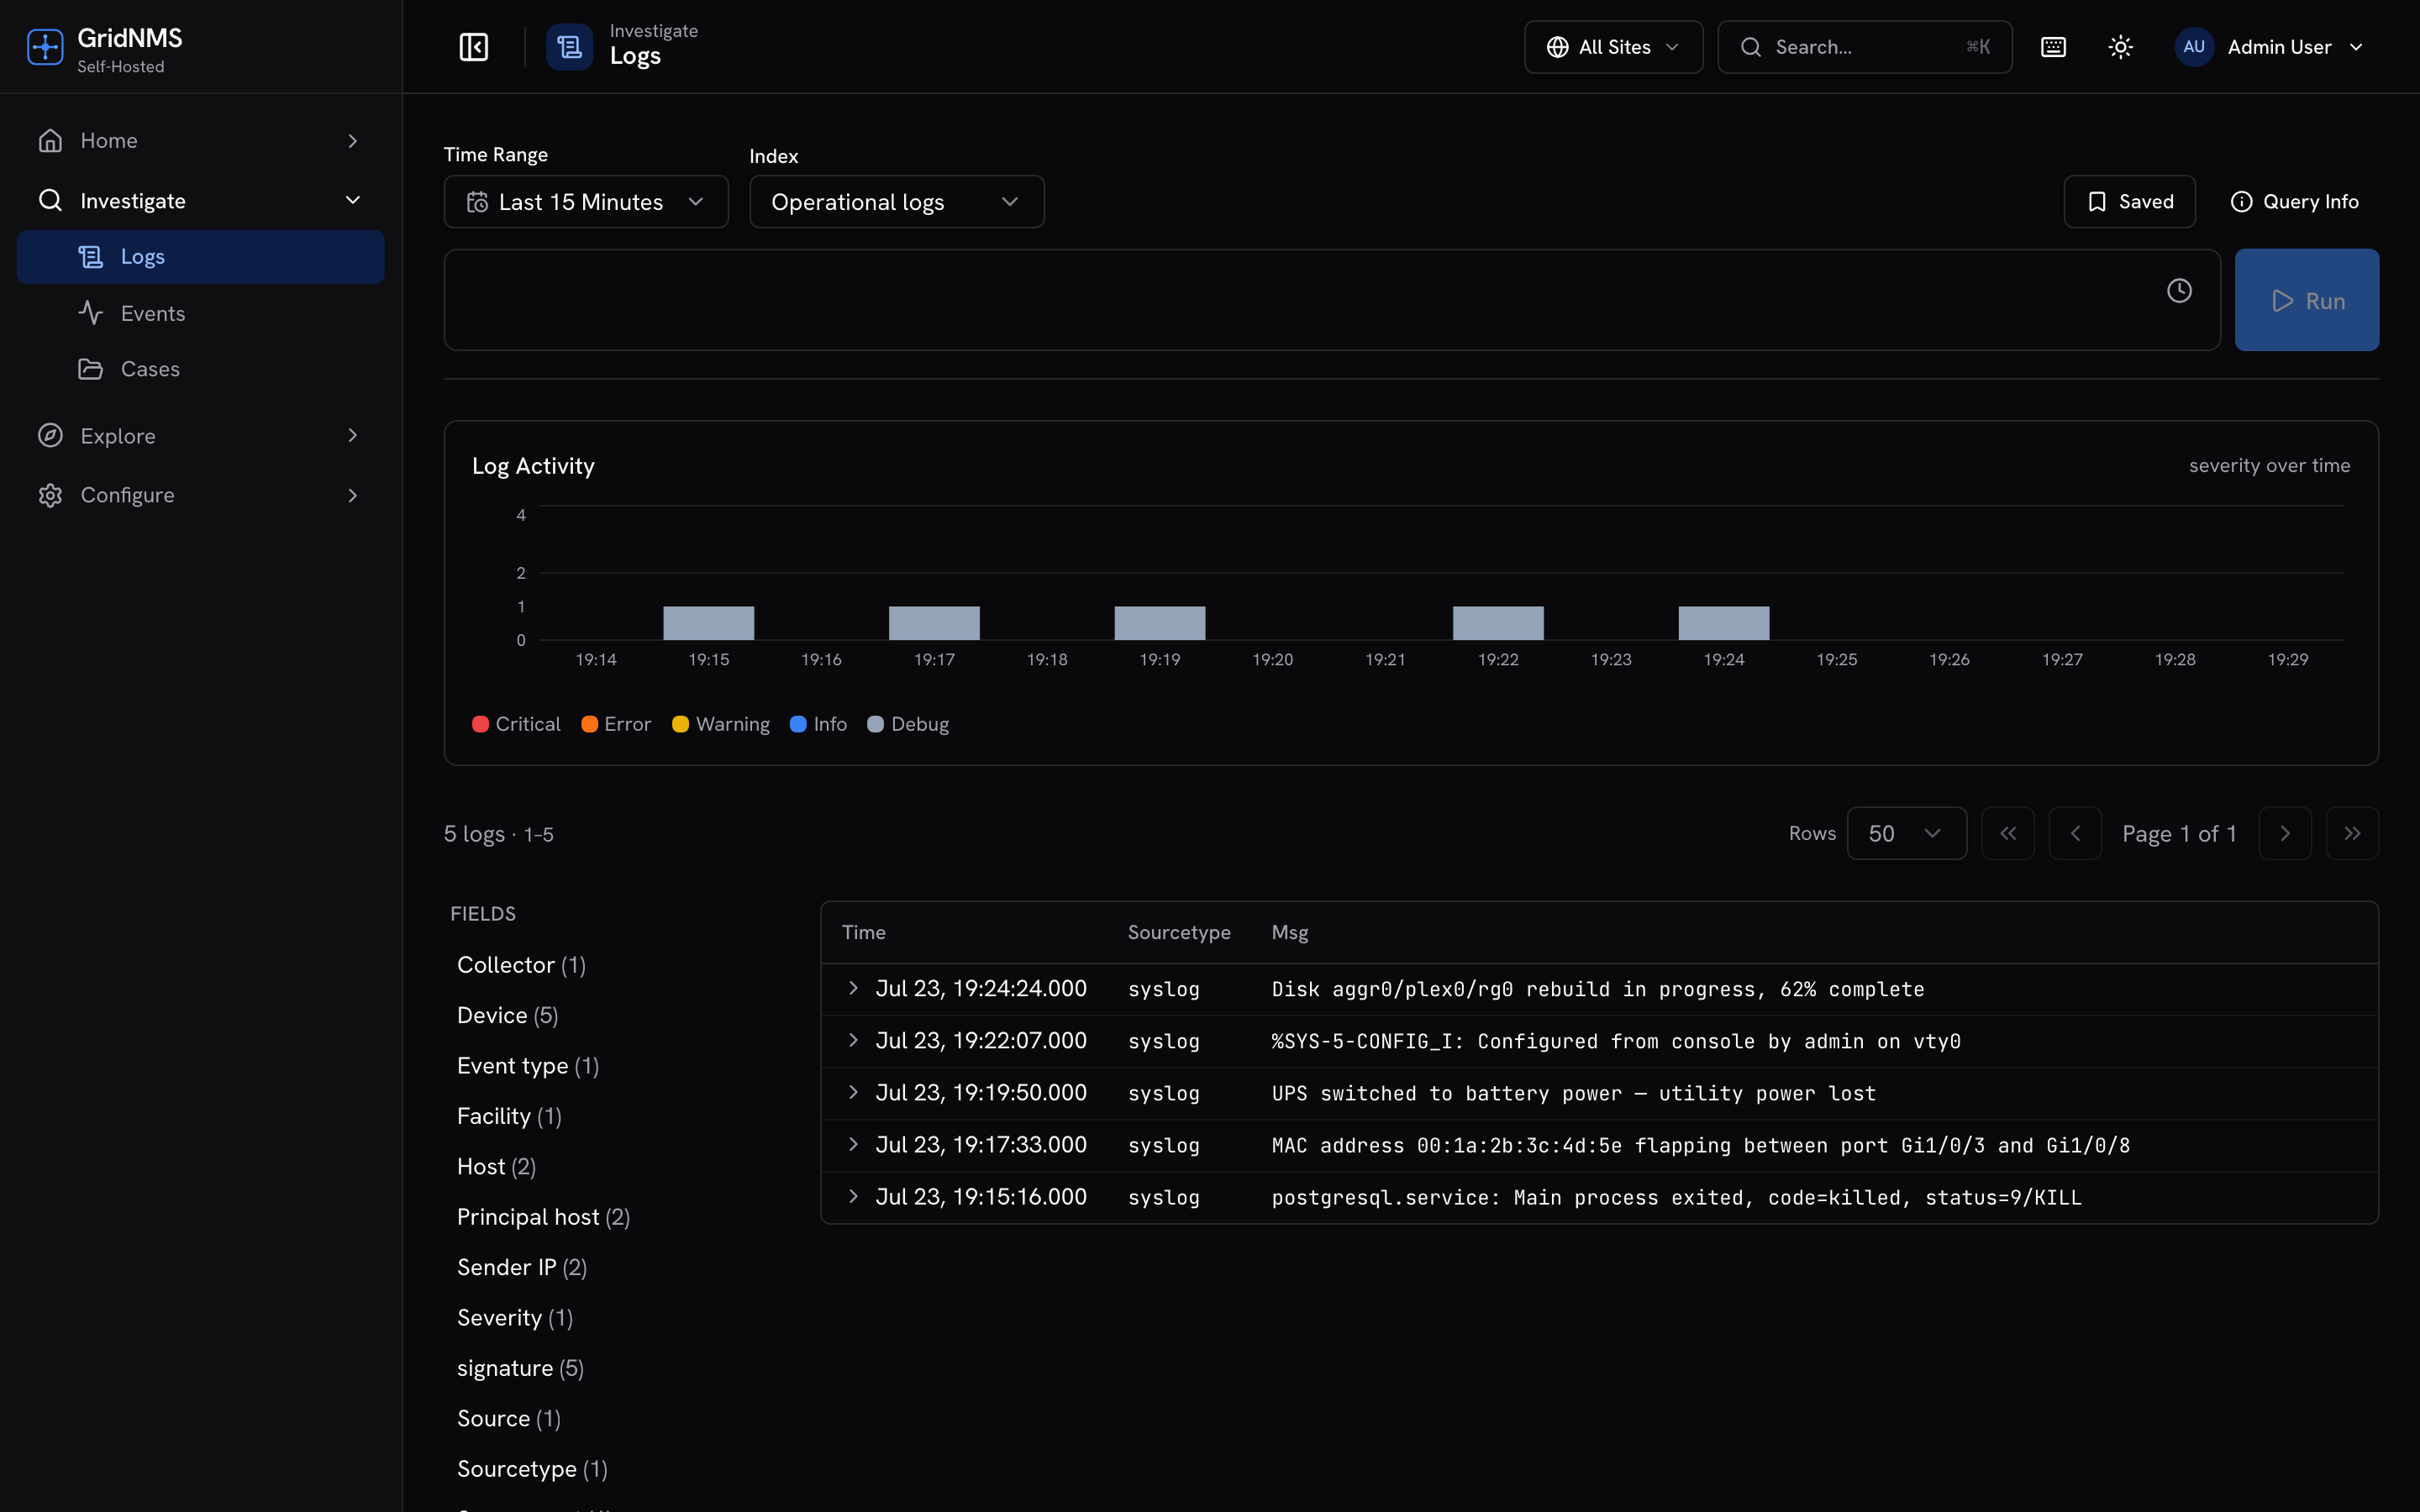Screen dimensions: 2420x1512
Task: Open the Events sidebar item
Action: 200,313
